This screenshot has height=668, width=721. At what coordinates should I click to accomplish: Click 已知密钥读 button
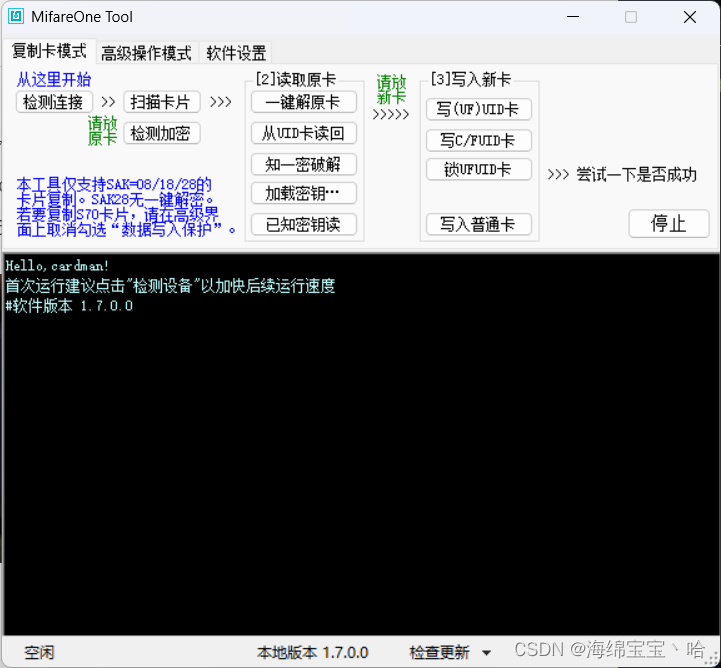click(x=303, y=225)
